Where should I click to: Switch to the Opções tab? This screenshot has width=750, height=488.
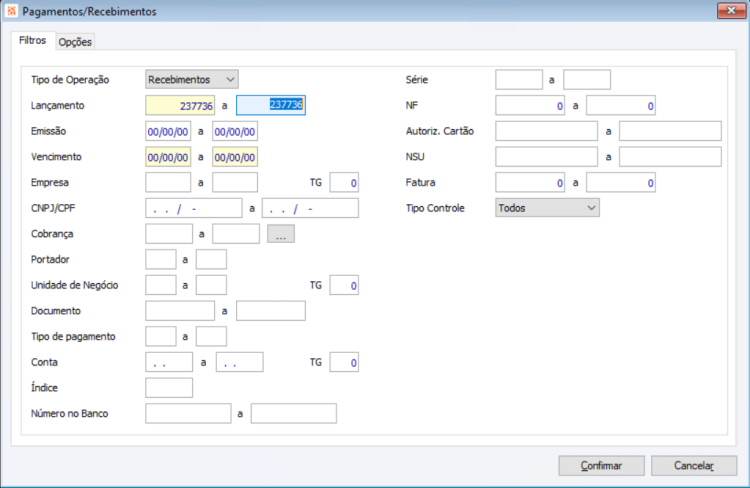pyautogui.click(x=75, y=42)
